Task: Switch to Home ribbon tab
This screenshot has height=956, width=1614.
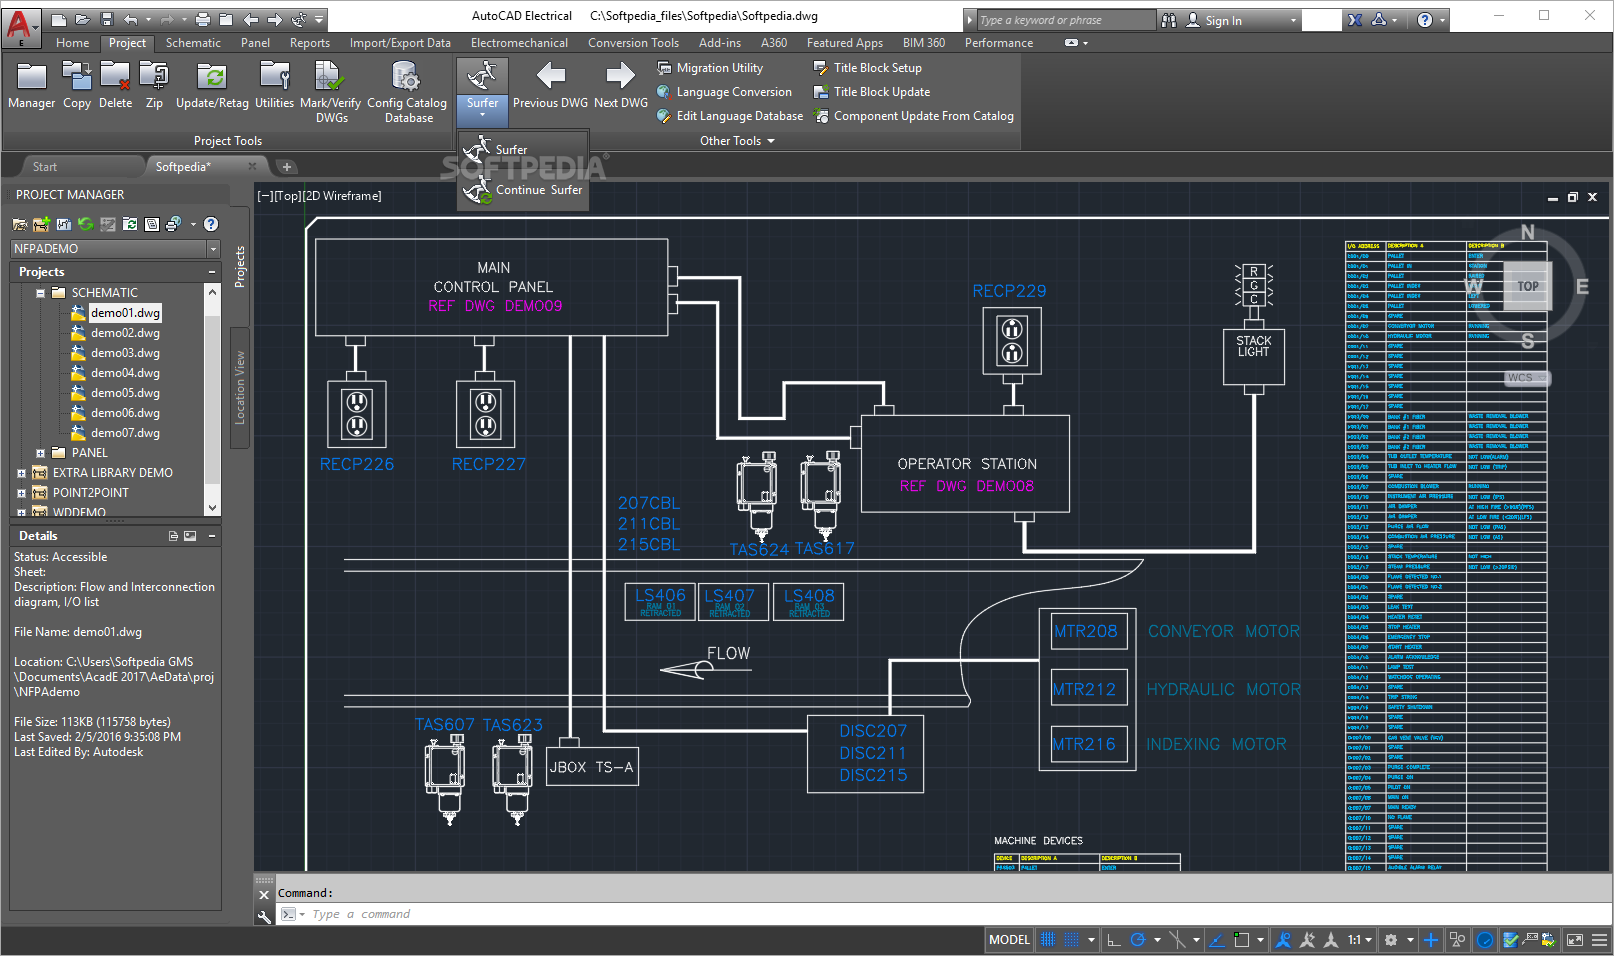Action: [x=73, y=43]
